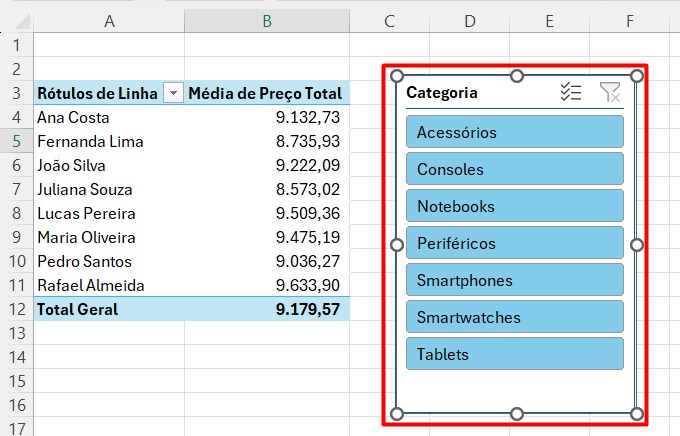Click value 9.633,90
This screenshot has width=680, height=436.
[x=267, y=285]
